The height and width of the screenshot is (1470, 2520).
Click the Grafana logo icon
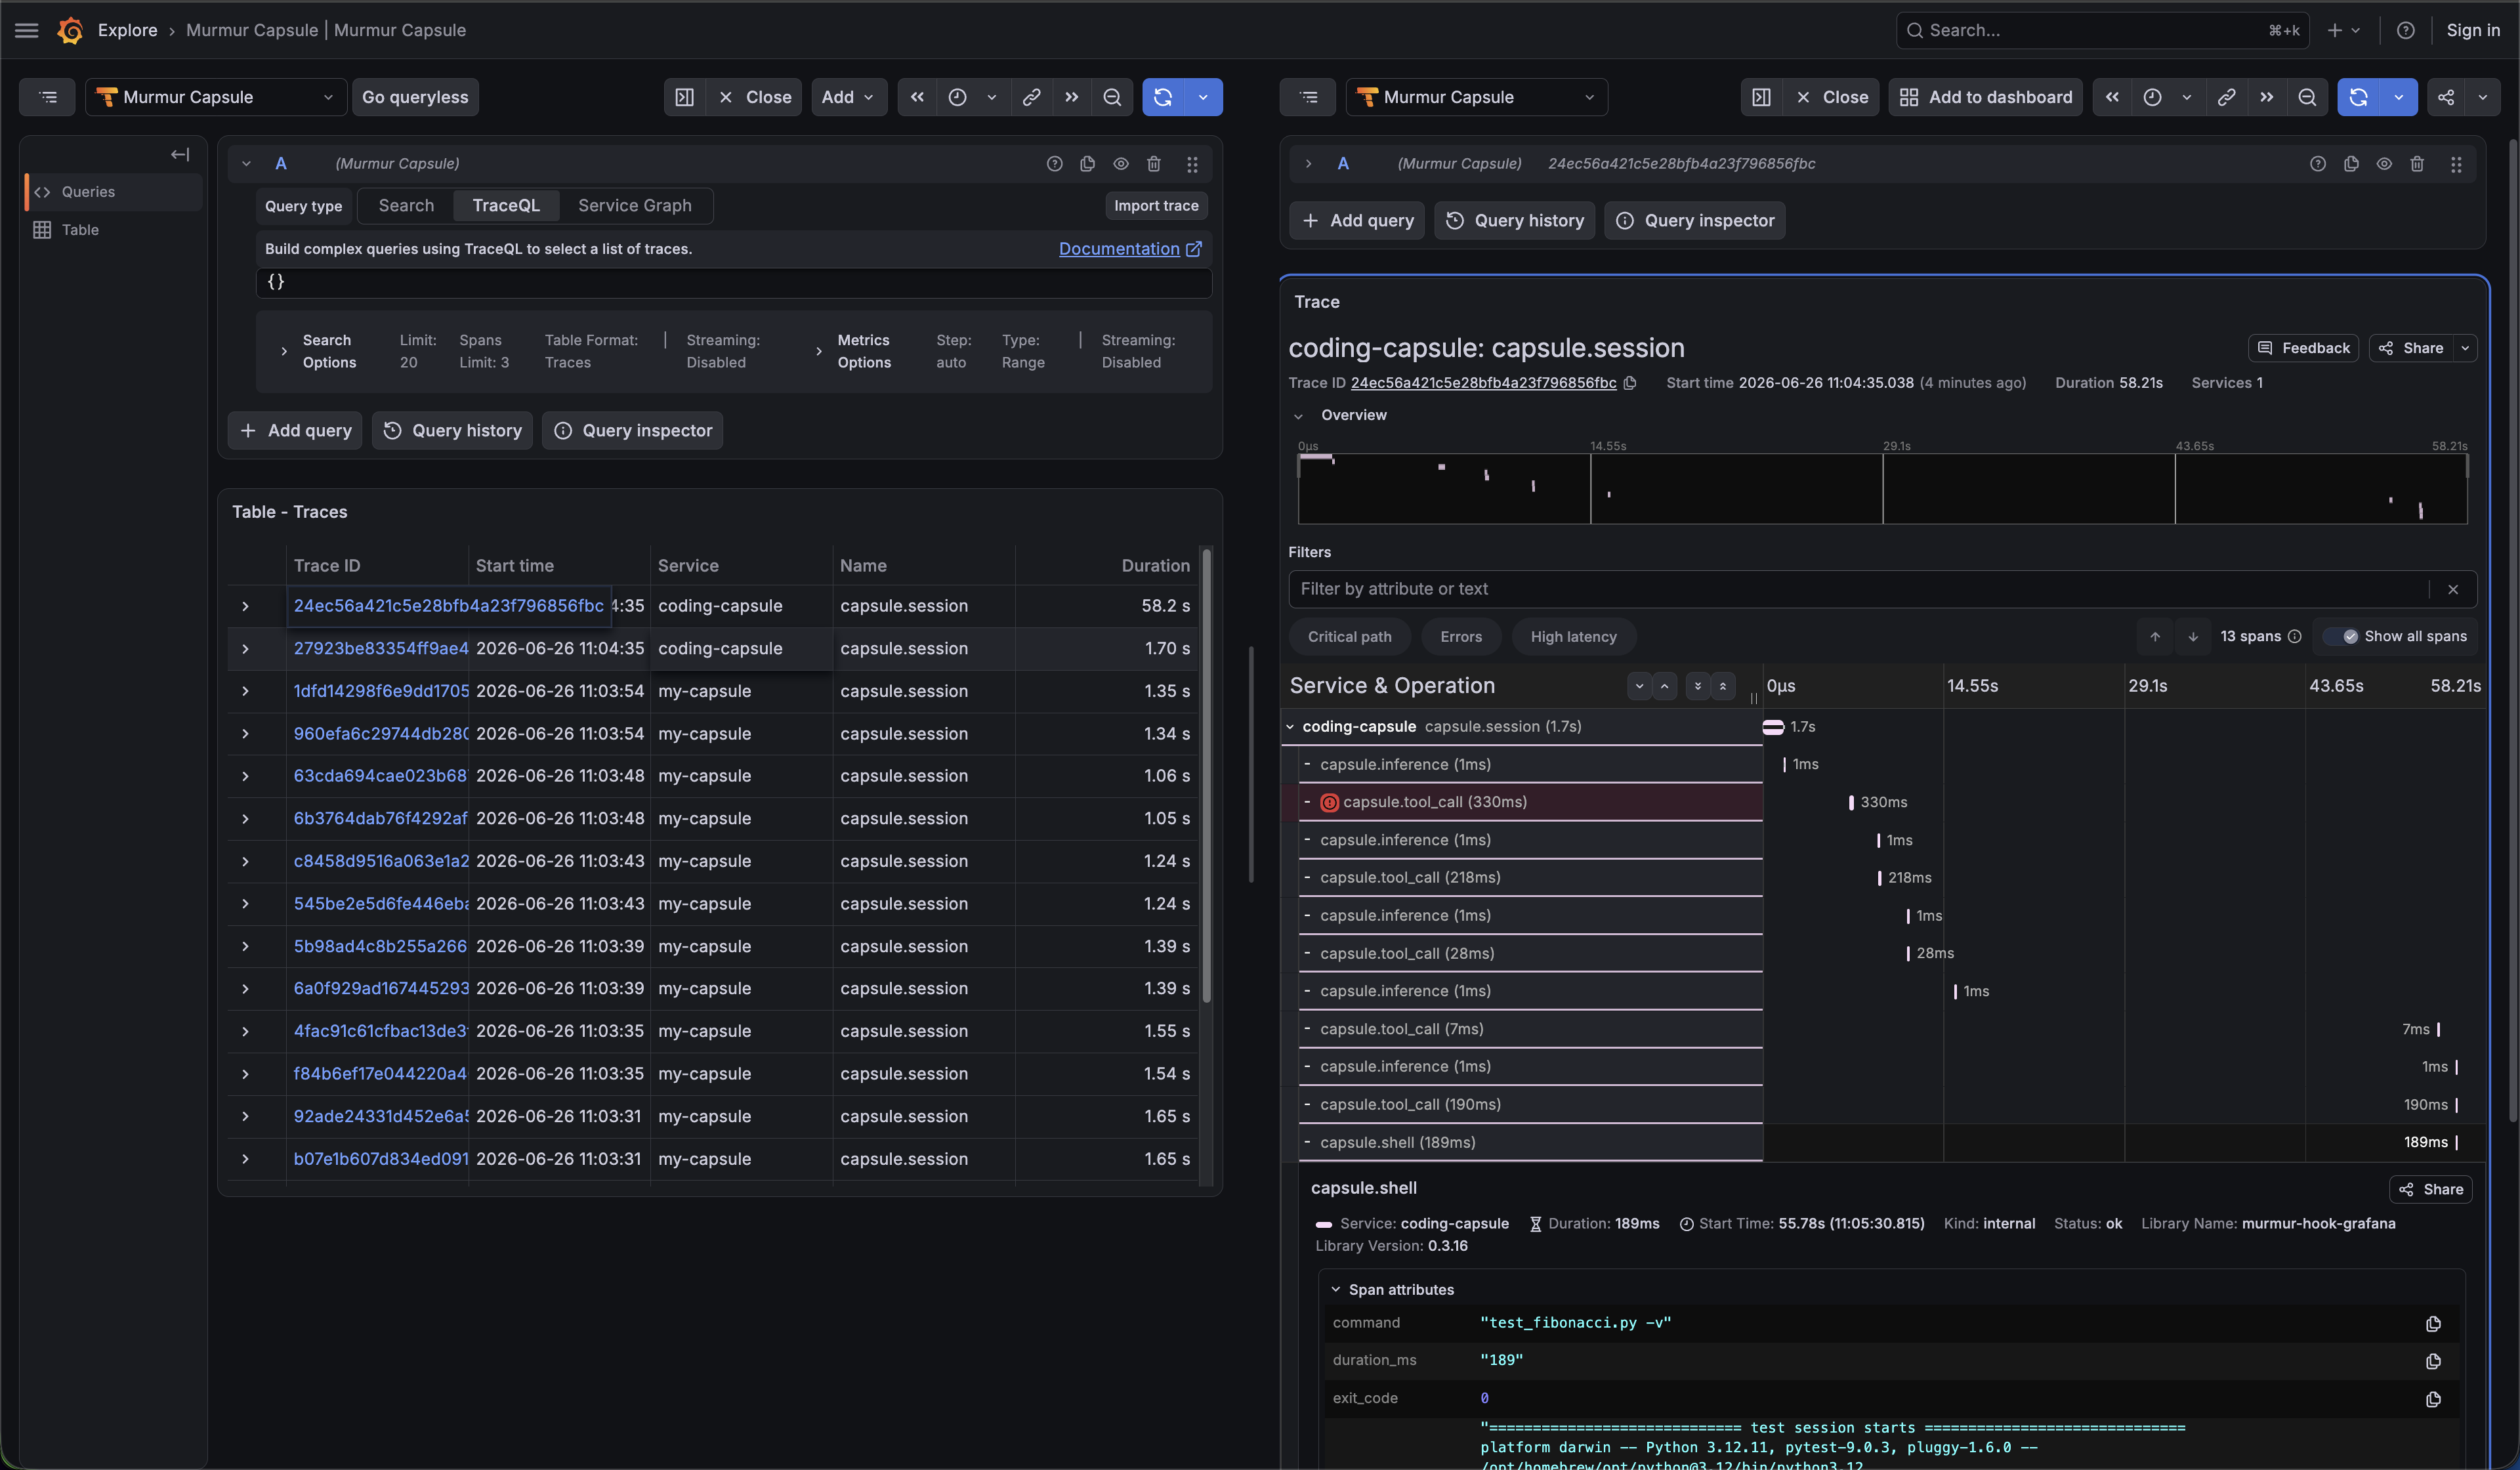[70, 30]
